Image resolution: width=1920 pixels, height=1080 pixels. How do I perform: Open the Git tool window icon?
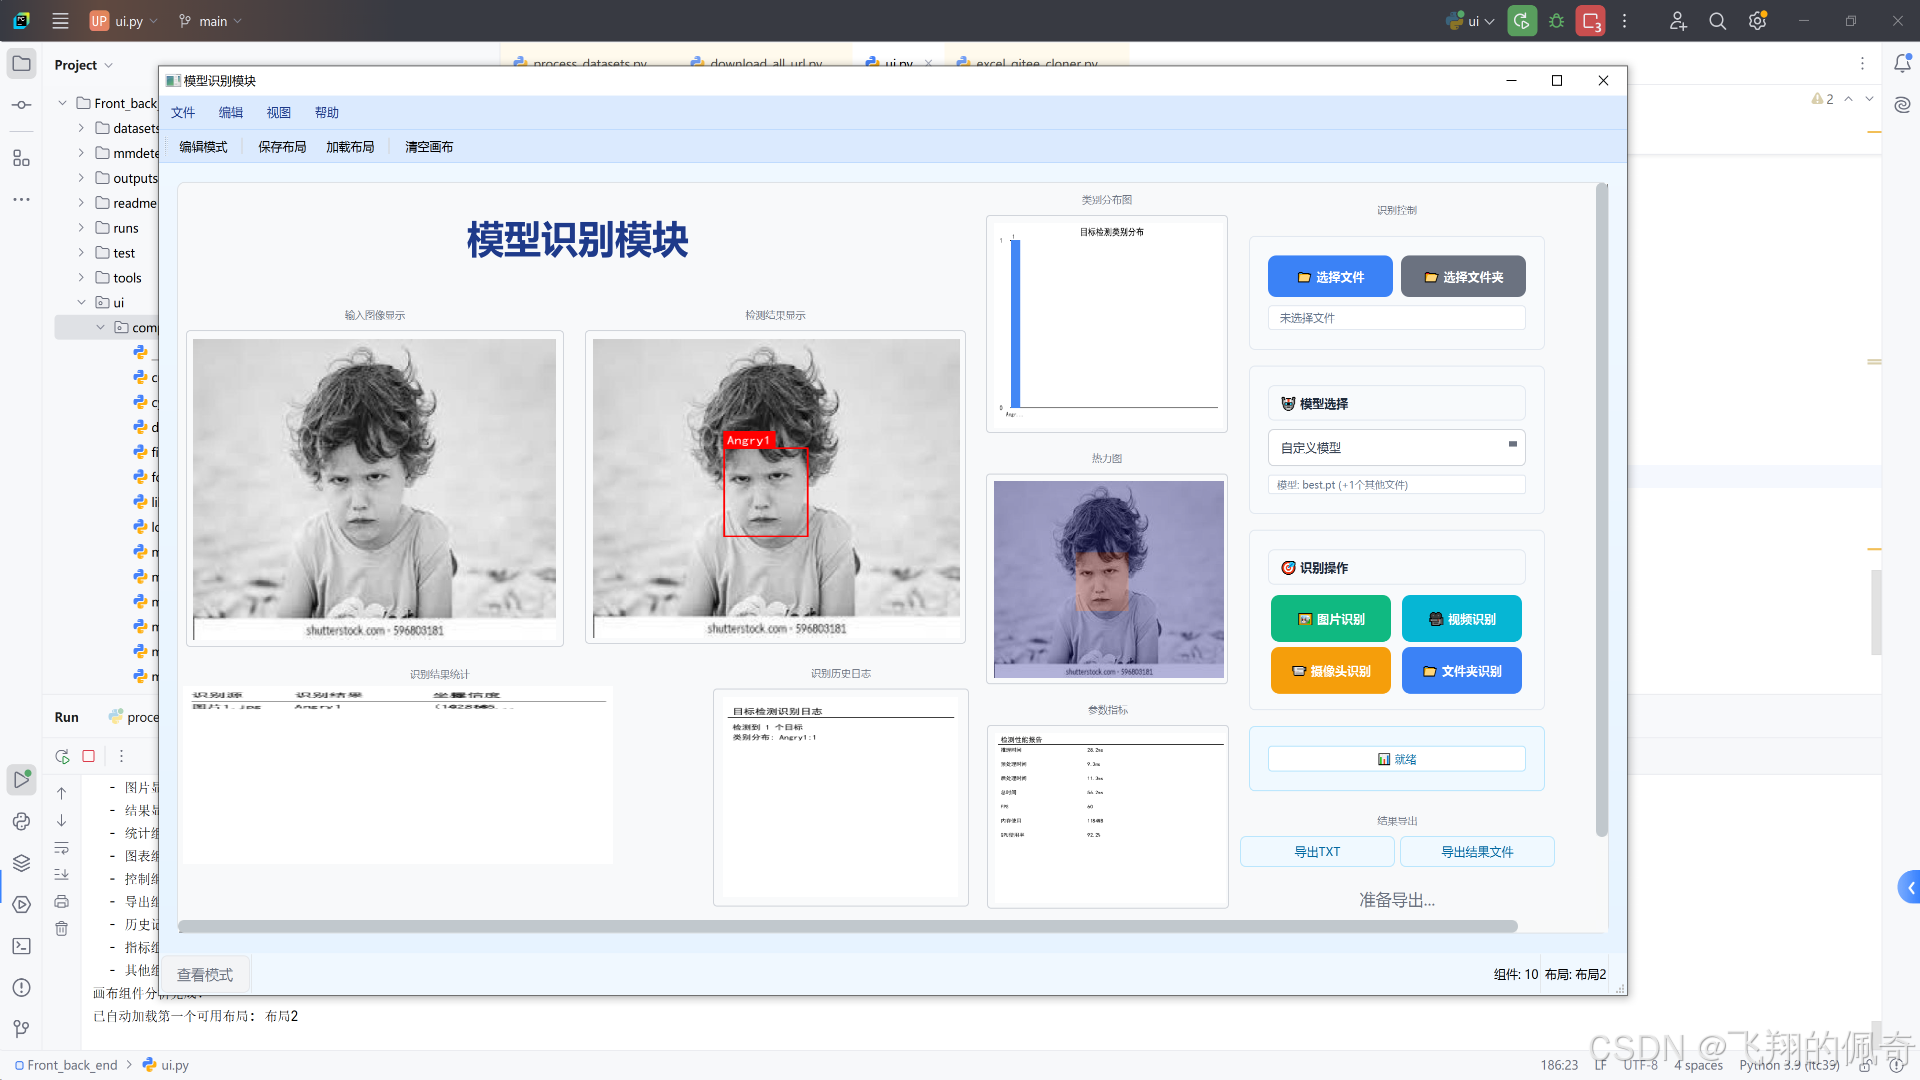[x=21, y=1029]
